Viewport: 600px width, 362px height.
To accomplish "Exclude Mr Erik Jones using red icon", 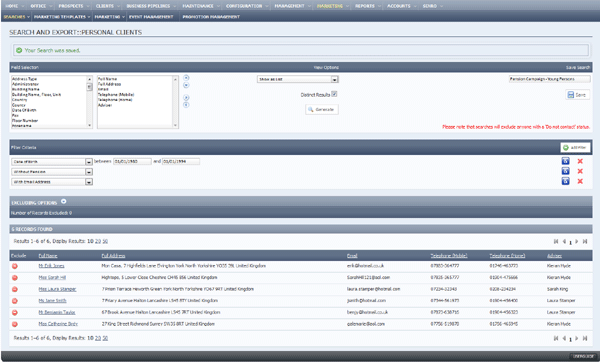I will (x=15, y=266).
